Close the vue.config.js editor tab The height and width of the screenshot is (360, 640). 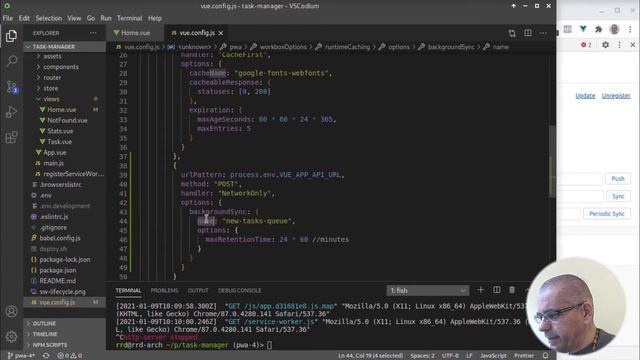[221, 33]
